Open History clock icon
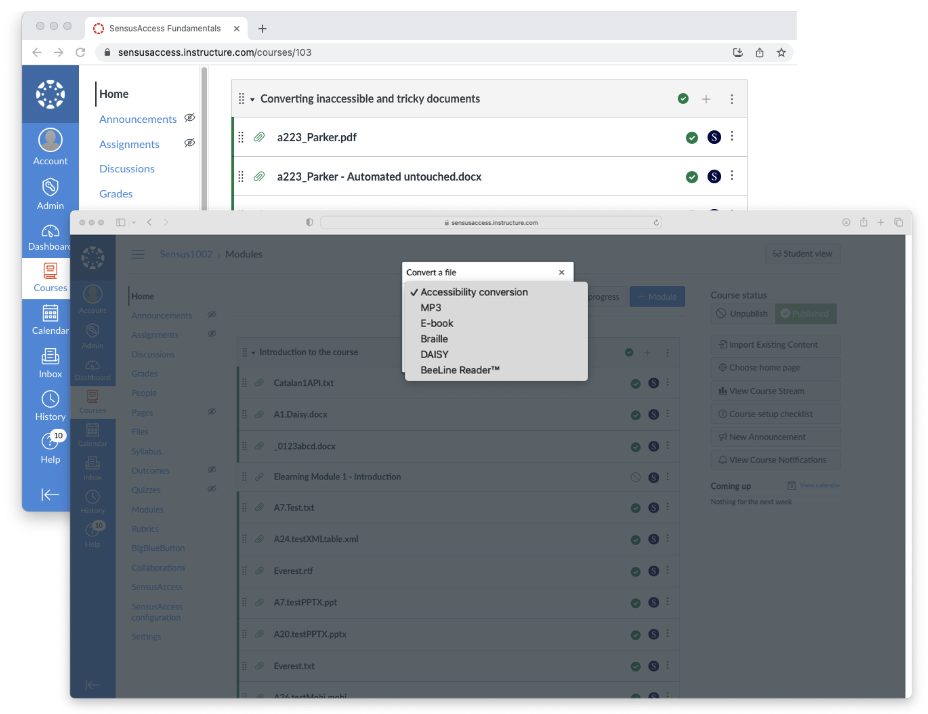Screen dimensions: 928x714 (50, 400)
